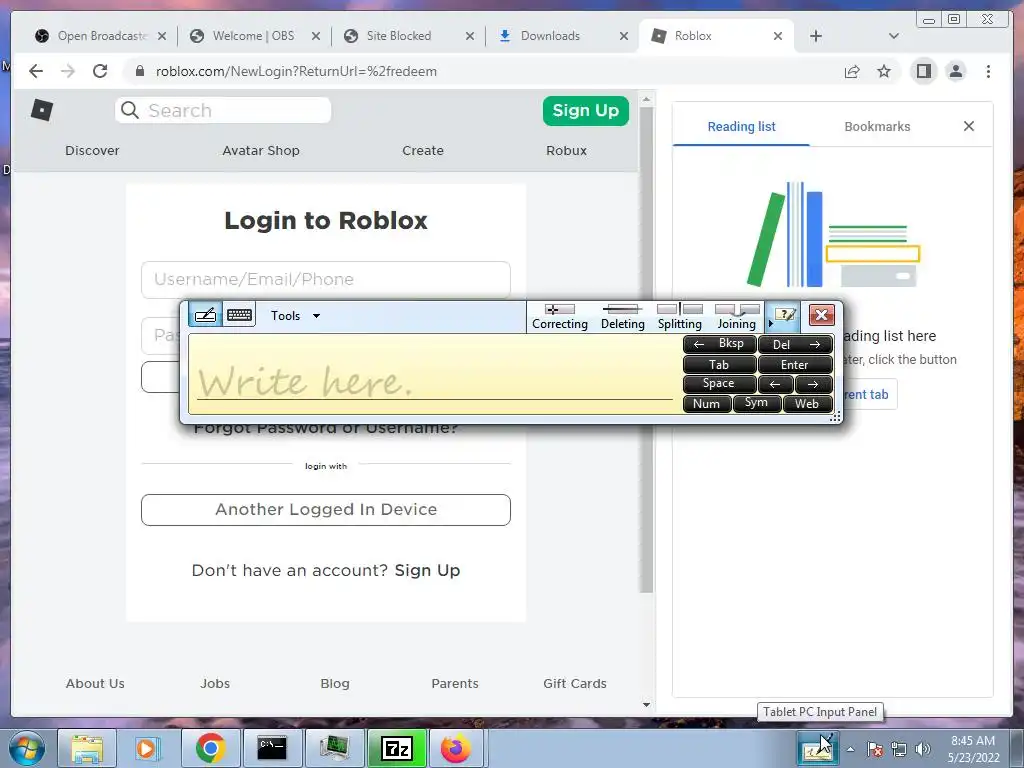
Task: Close the side panel with X
Action: click(968, 126)
